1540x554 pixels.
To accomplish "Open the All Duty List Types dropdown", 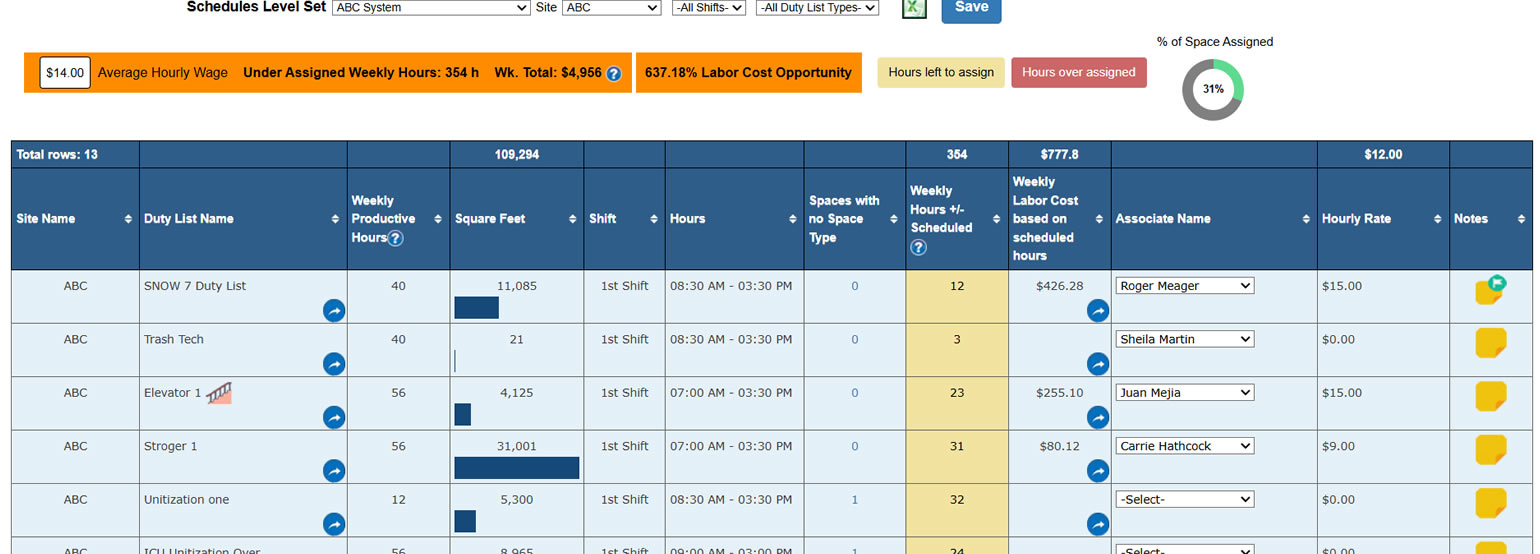I will 817,8.
